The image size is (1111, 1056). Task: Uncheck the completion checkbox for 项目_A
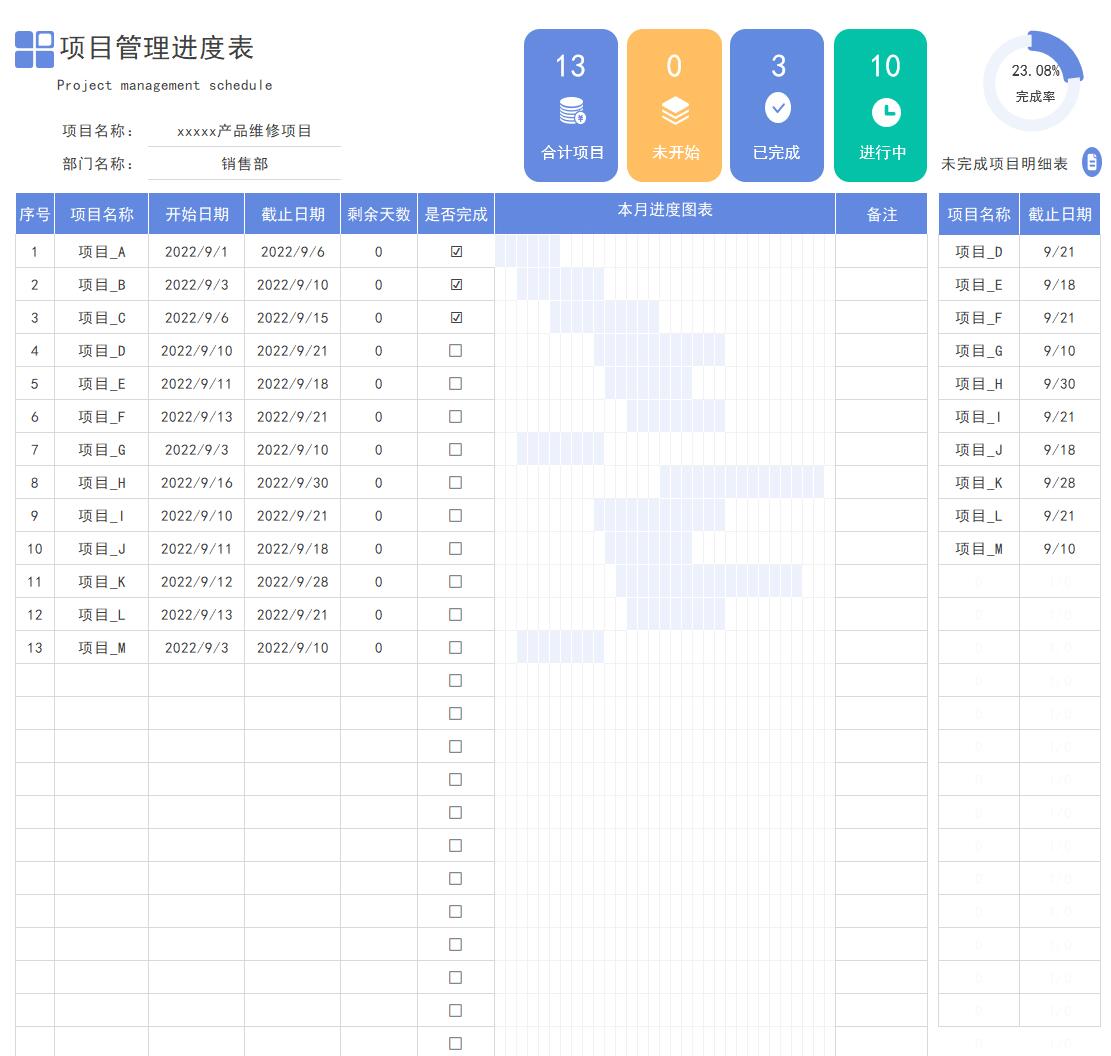pyautogui.click(x=456, y=252)
